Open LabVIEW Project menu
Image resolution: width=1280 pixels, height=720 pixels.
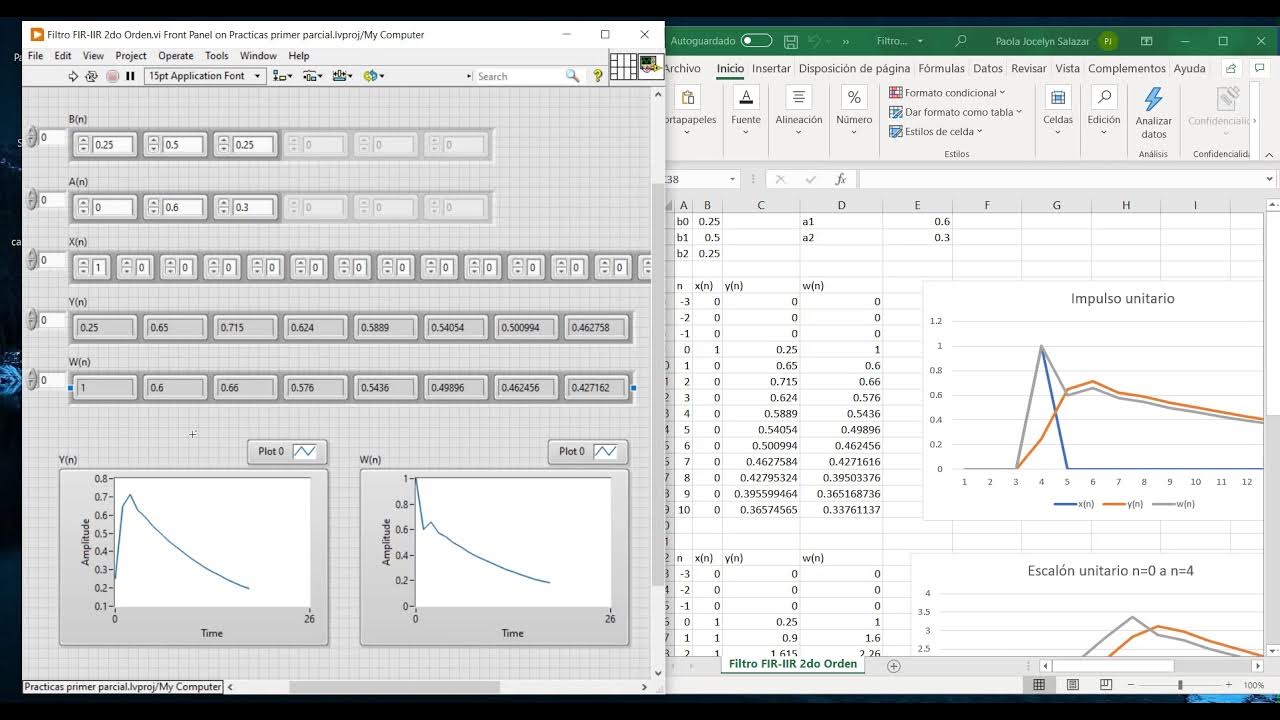(x=130, y=56)
